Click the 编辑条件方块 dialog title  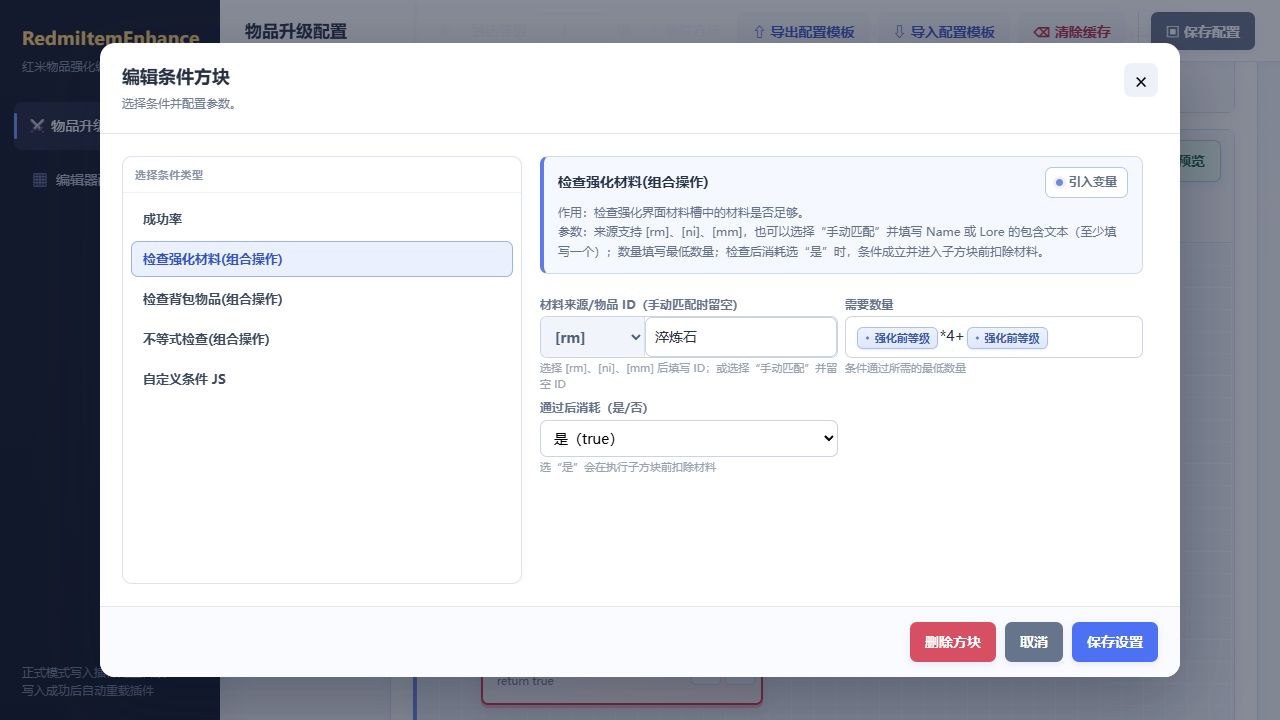[176, 77]
